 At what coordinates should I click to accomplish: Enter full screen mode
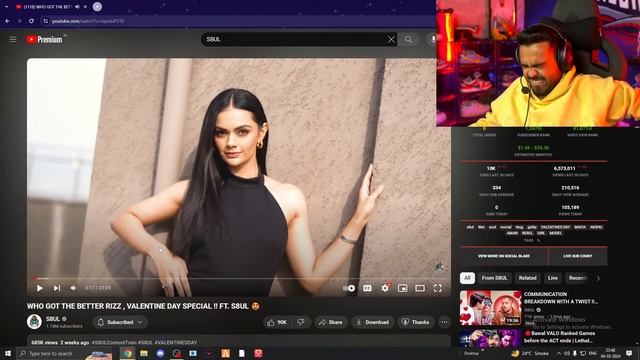pos(438,288)
